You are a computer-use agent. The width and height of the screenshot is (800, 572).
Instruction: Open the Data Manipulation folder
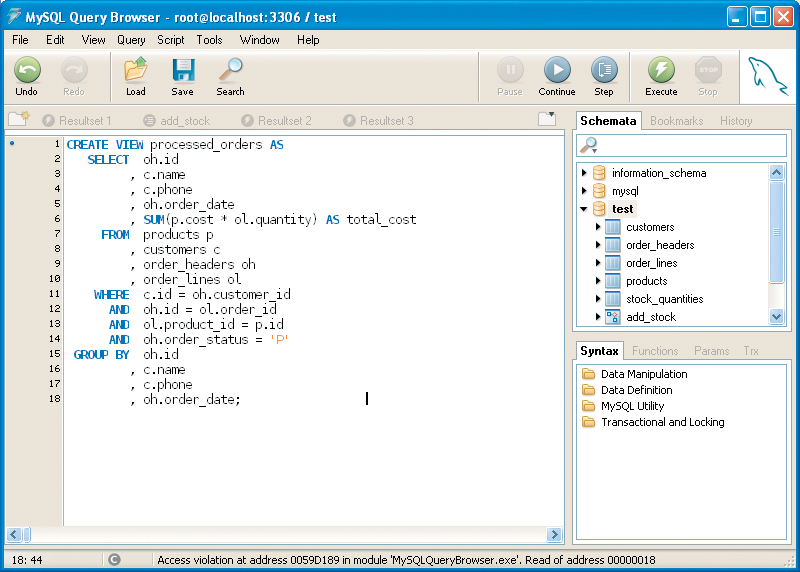[x=635, y=374]
